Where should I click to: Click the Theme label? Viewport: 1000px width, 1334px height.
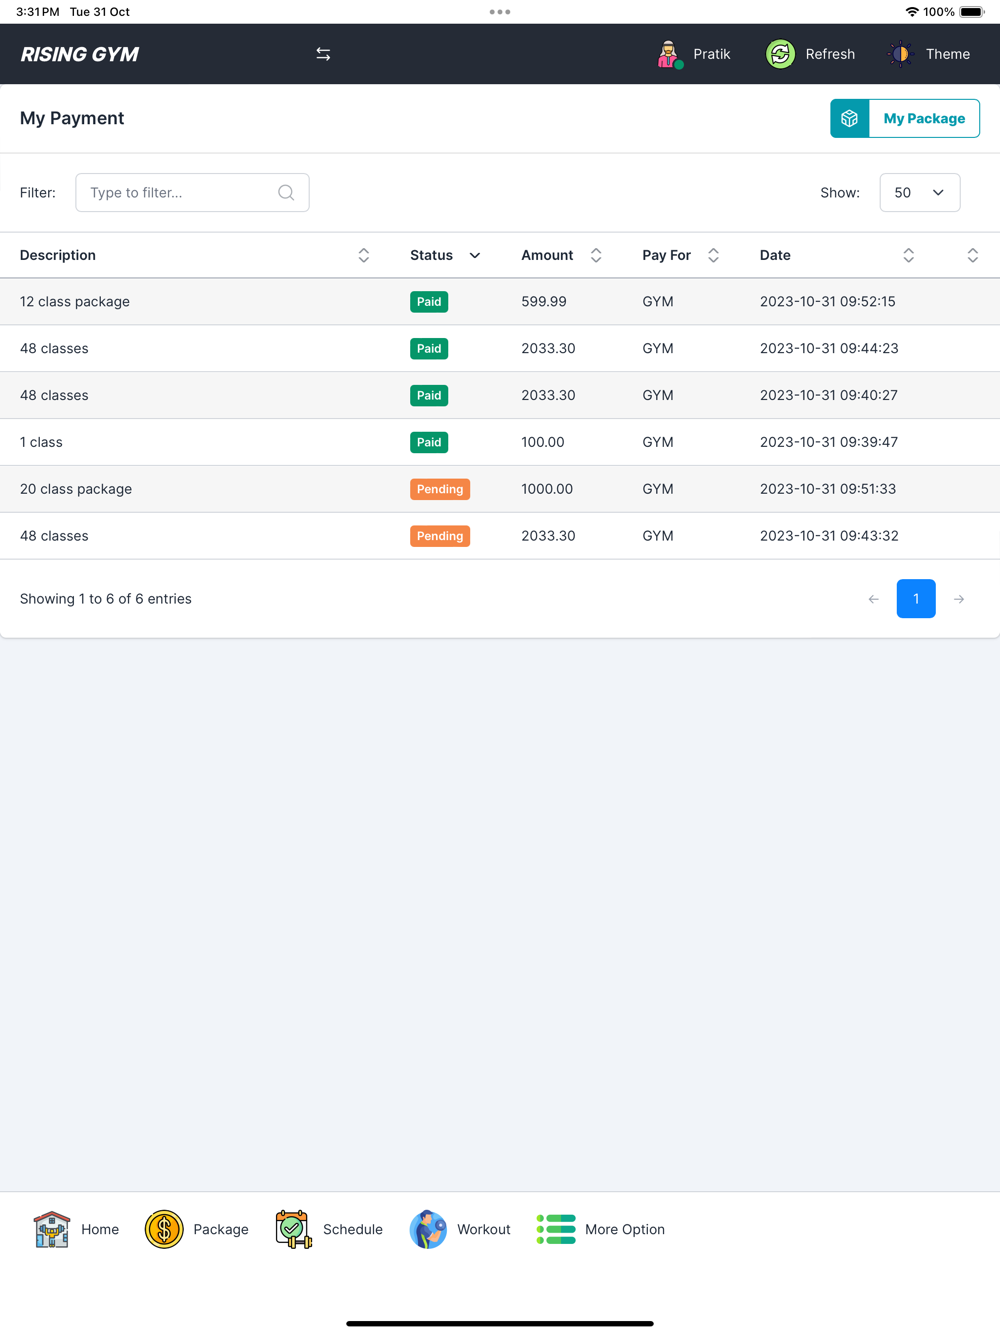[948, 54]
